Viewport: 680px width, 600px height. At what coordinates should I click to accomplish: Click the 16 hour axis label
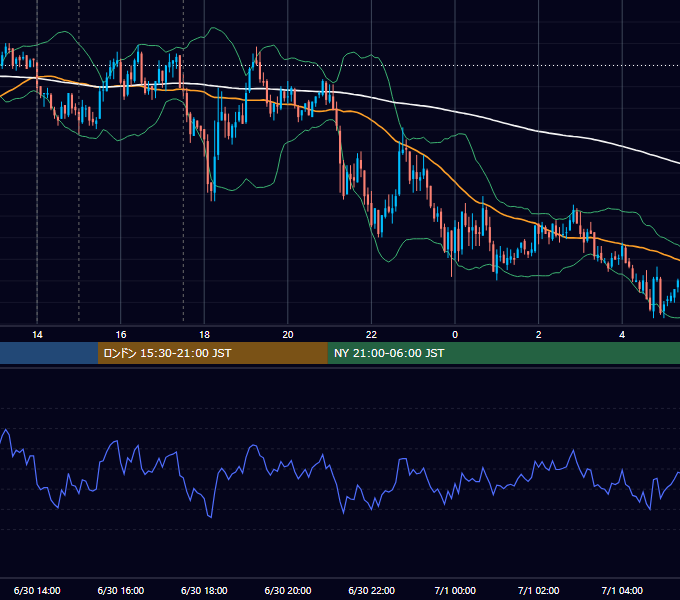[121, 335]
